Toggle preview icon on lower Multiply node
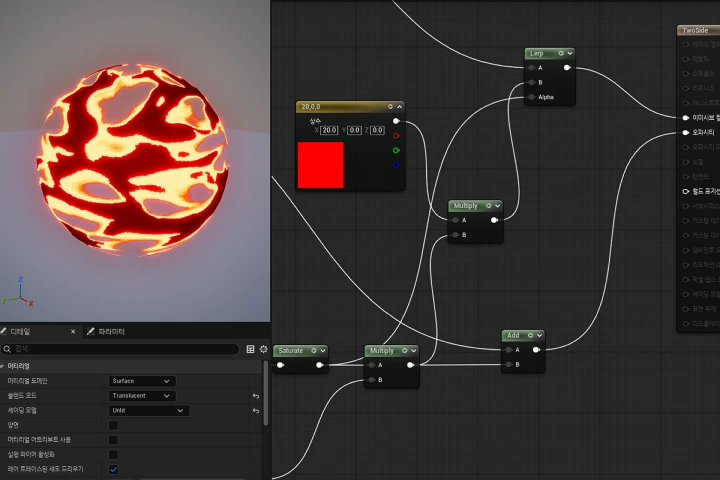This screenshot has width=720, height=480. 405,350
